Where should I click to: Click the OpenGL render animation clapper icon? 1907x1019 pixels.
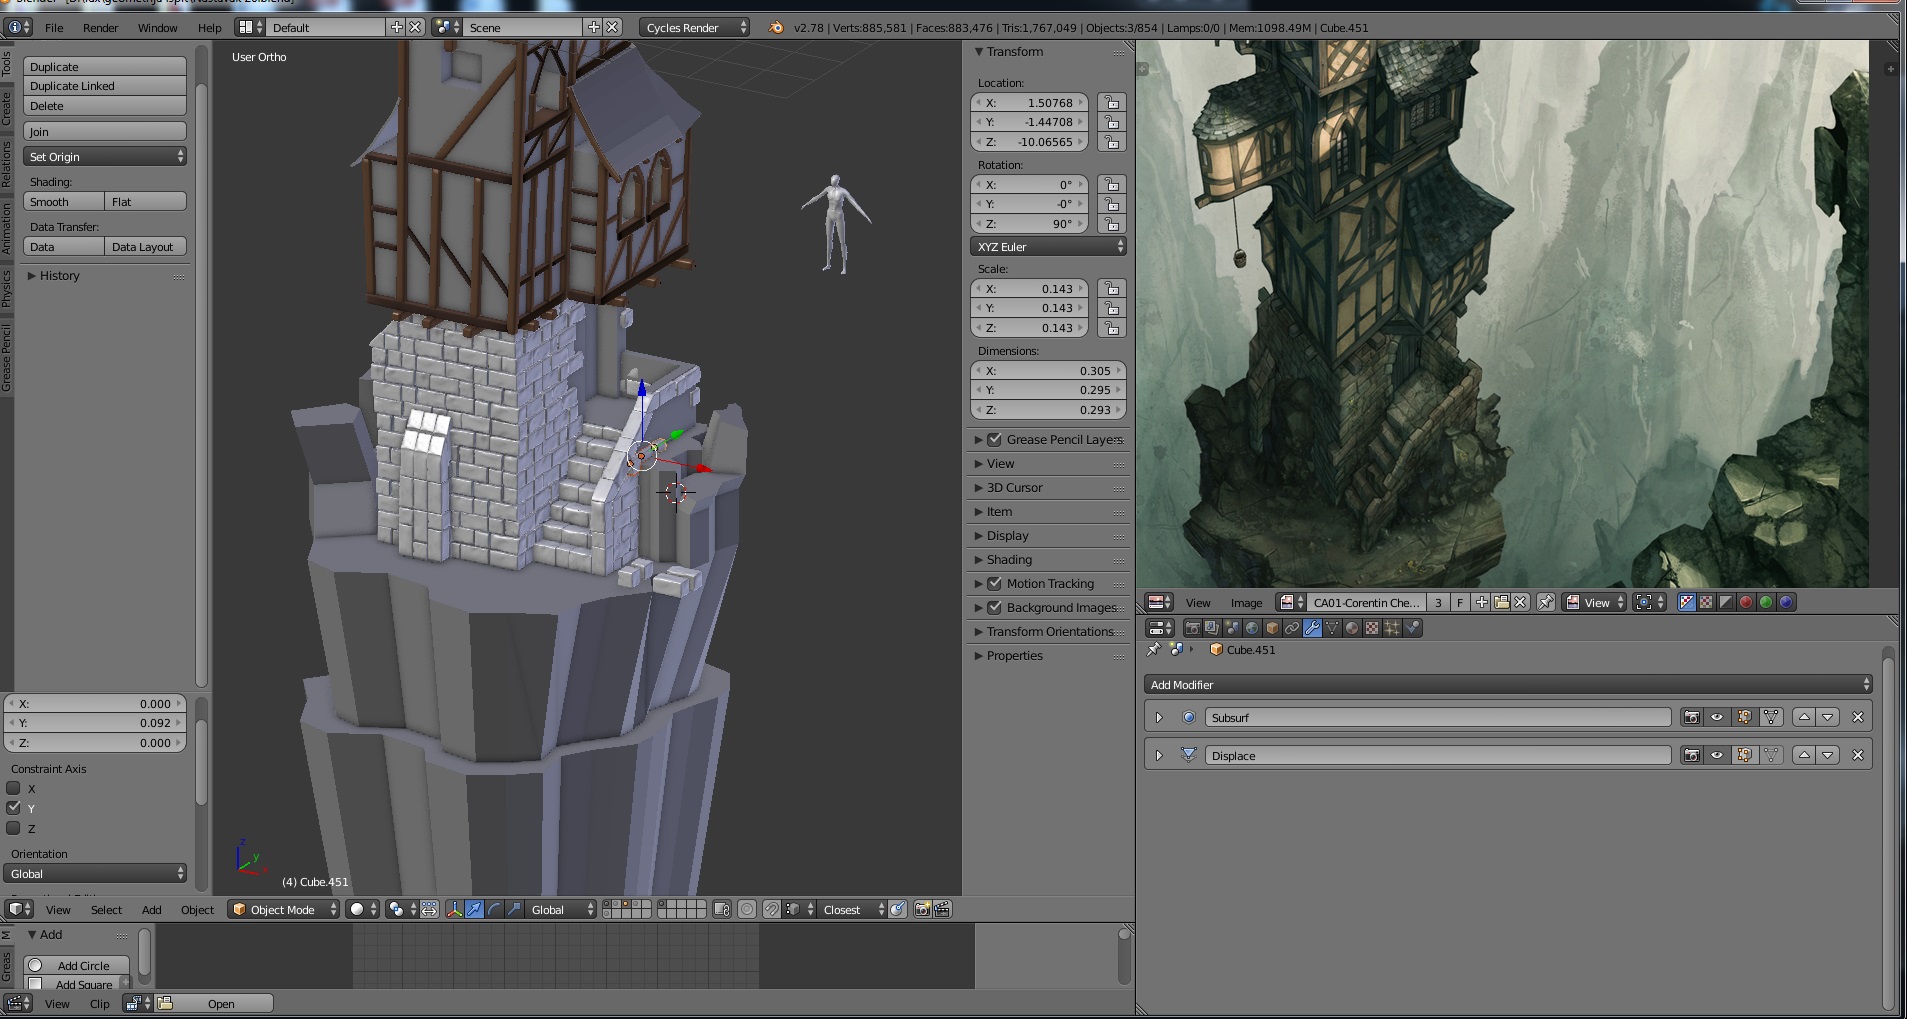pos(942,909)
